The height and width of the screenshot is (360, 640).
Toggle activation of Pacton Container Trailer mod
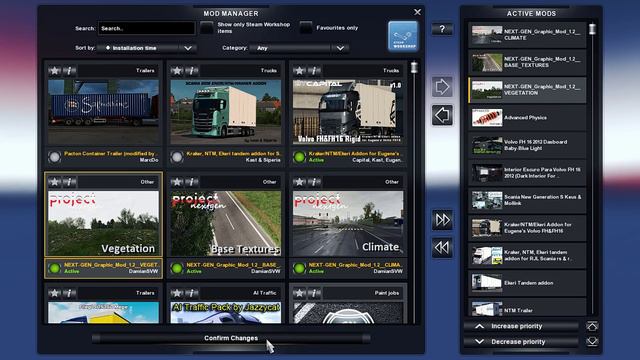(54, 157)
